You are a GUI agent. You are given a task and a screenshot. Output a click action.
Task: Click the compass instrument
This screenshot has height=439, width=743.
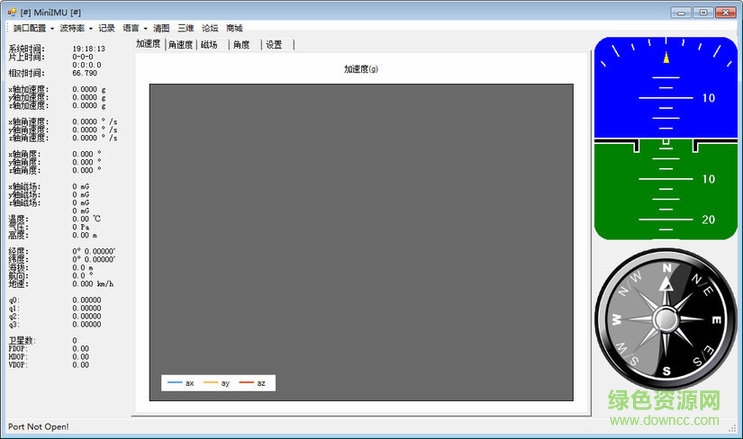[x=666, y=320]
